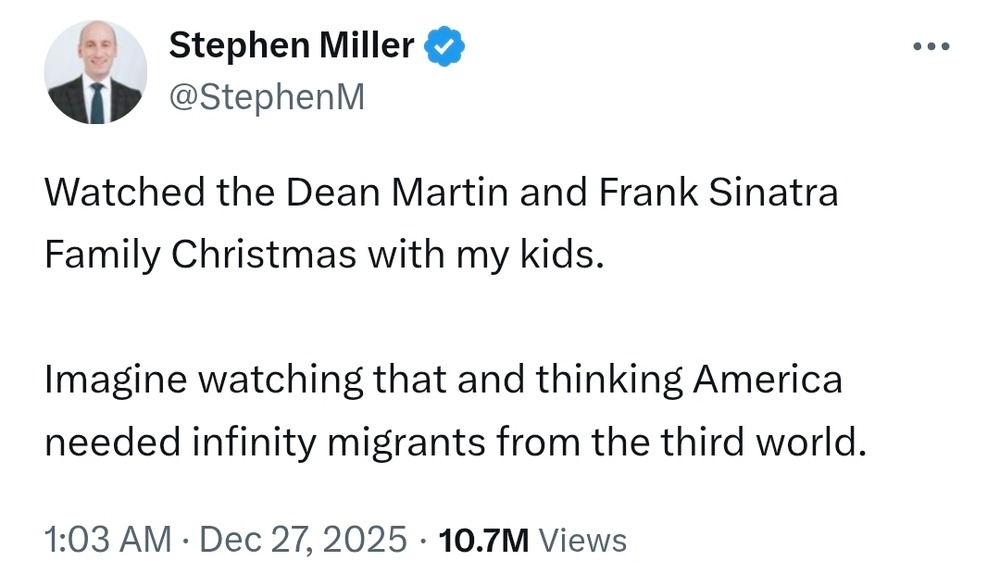Screen dimensions: 1000x586
Task: Click the Stephen Miller display name
Action: pos(291,45)
